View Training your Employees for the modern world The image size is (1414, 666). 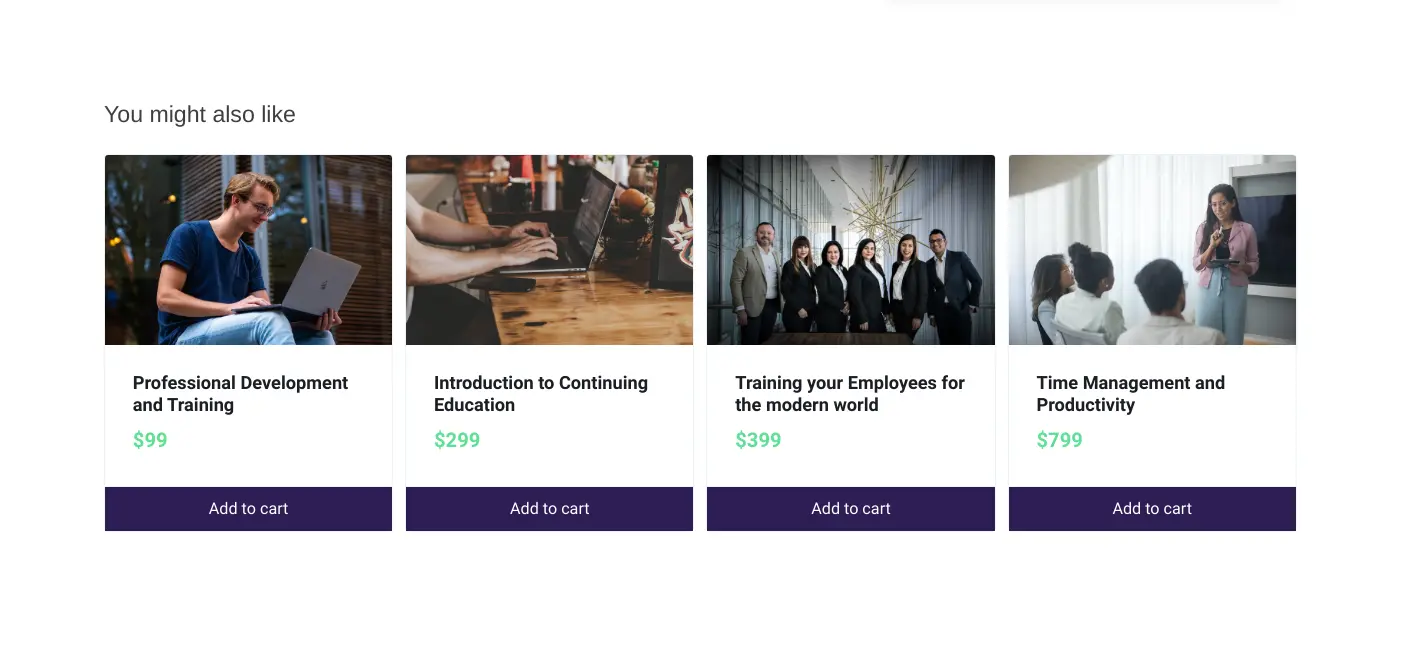coord(849,393)
